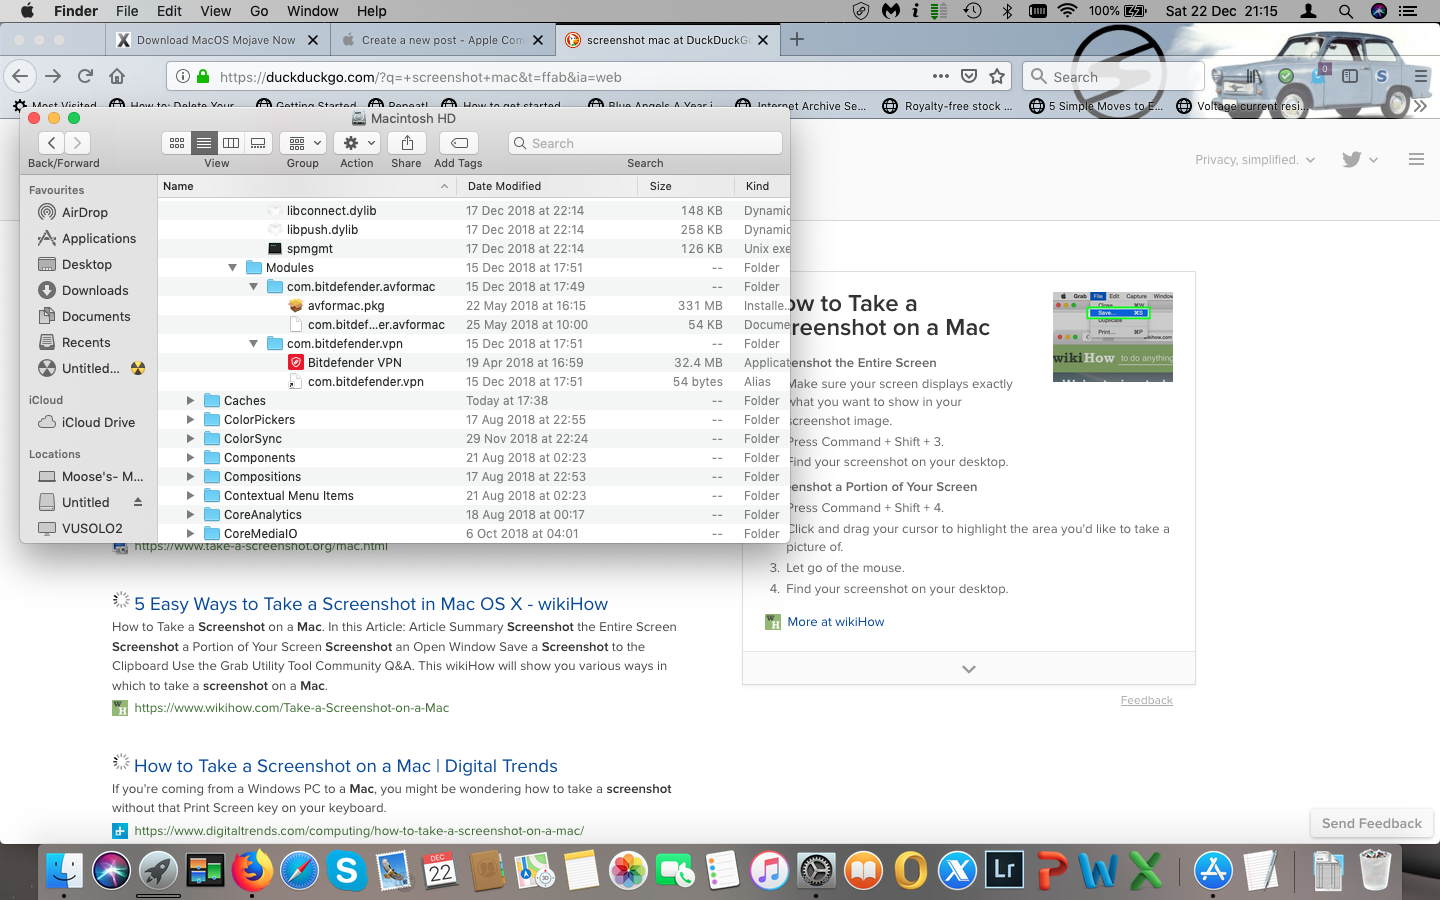Collapse the com.bitdefender.avformac folder
Image resolution: width=1440 pixels, height=900 pixels.
click(253, 287)
